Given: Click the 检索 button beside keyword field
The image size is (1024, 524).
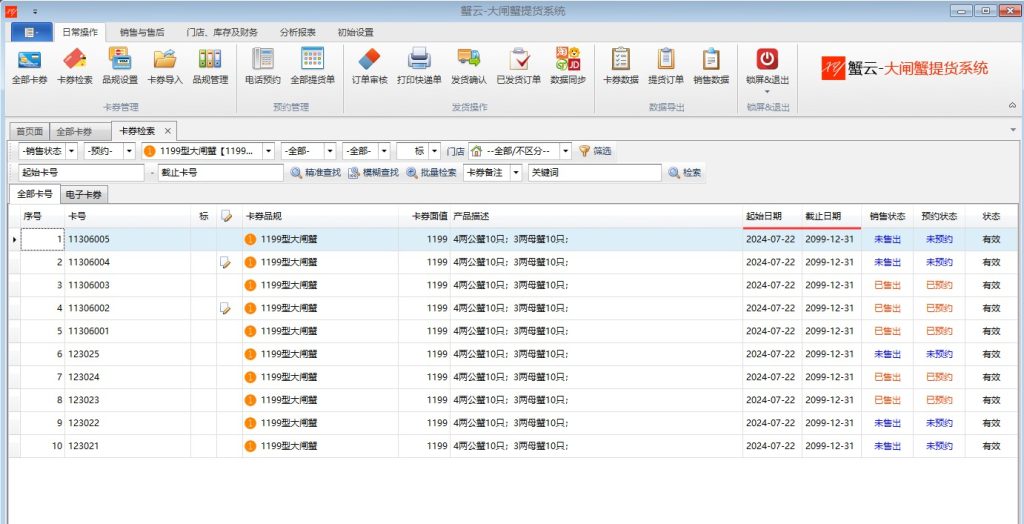Looking at the screenshot, I should tap(685, 173).
